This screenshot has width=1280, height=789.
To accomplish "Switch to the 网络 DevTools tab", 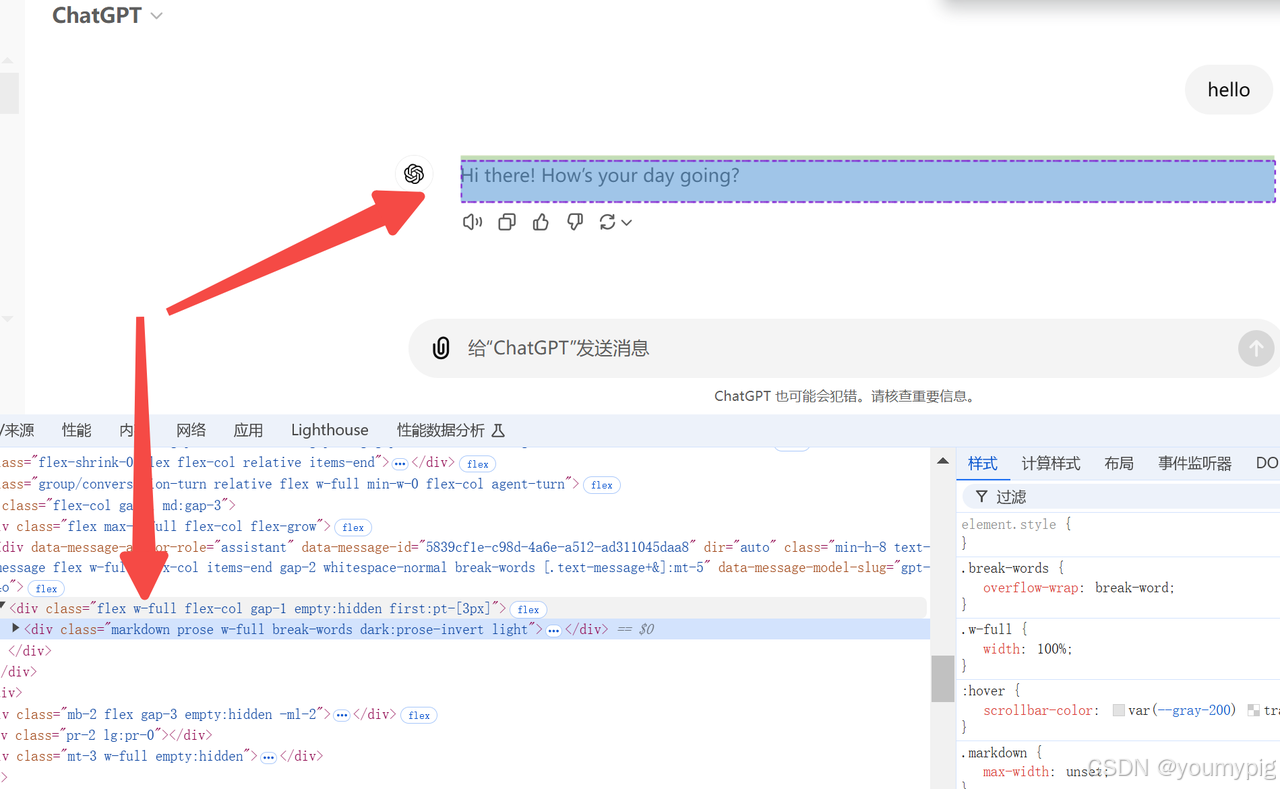I will (x=191, y=430).
